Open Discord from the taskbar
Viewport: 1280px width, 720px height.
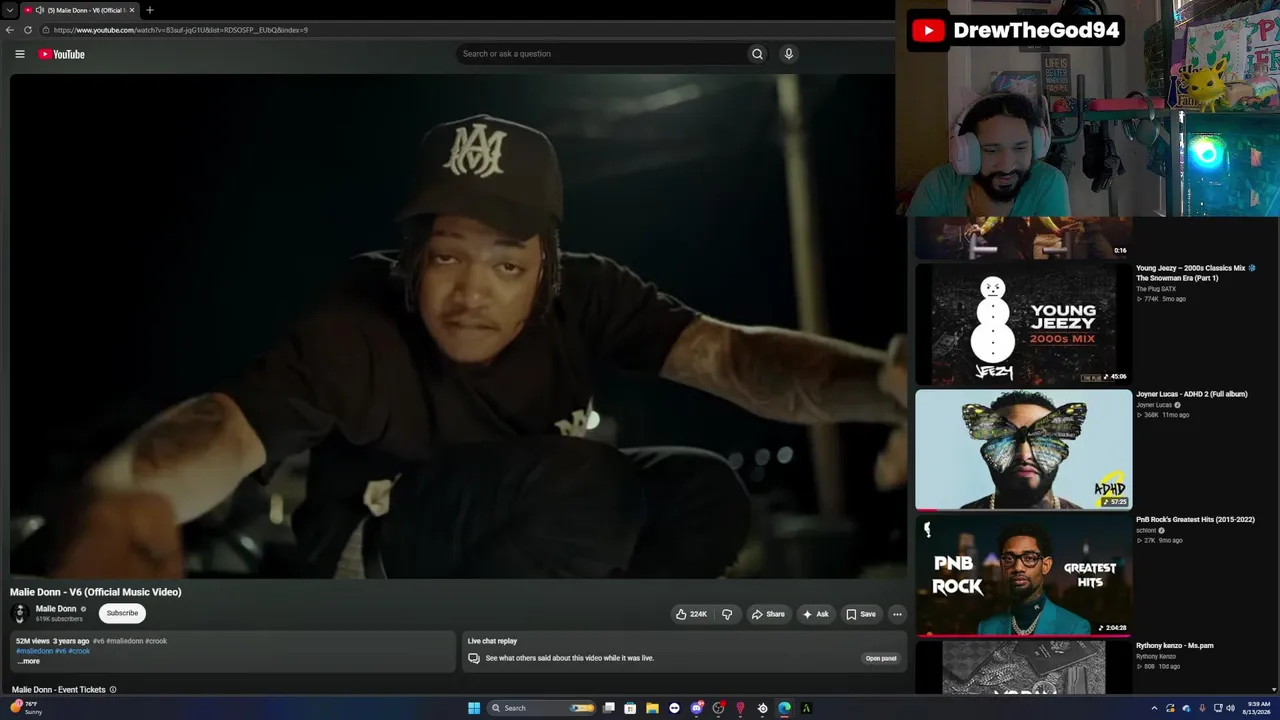[x=696, y=708]
